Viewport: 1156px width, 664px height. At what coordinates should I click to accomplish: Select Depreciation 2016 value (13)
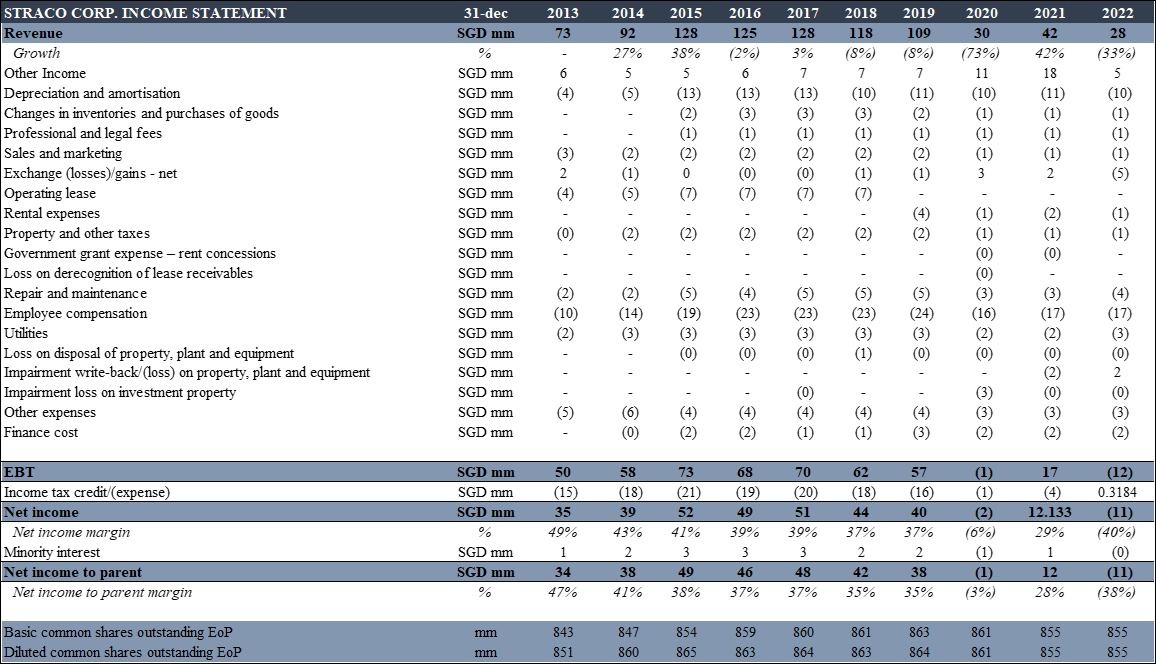(x=747, y=93)
